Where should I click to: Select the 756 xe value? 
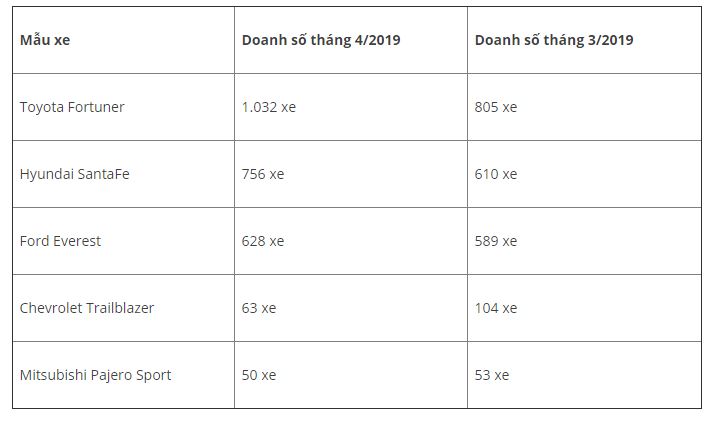click(263, 174)
